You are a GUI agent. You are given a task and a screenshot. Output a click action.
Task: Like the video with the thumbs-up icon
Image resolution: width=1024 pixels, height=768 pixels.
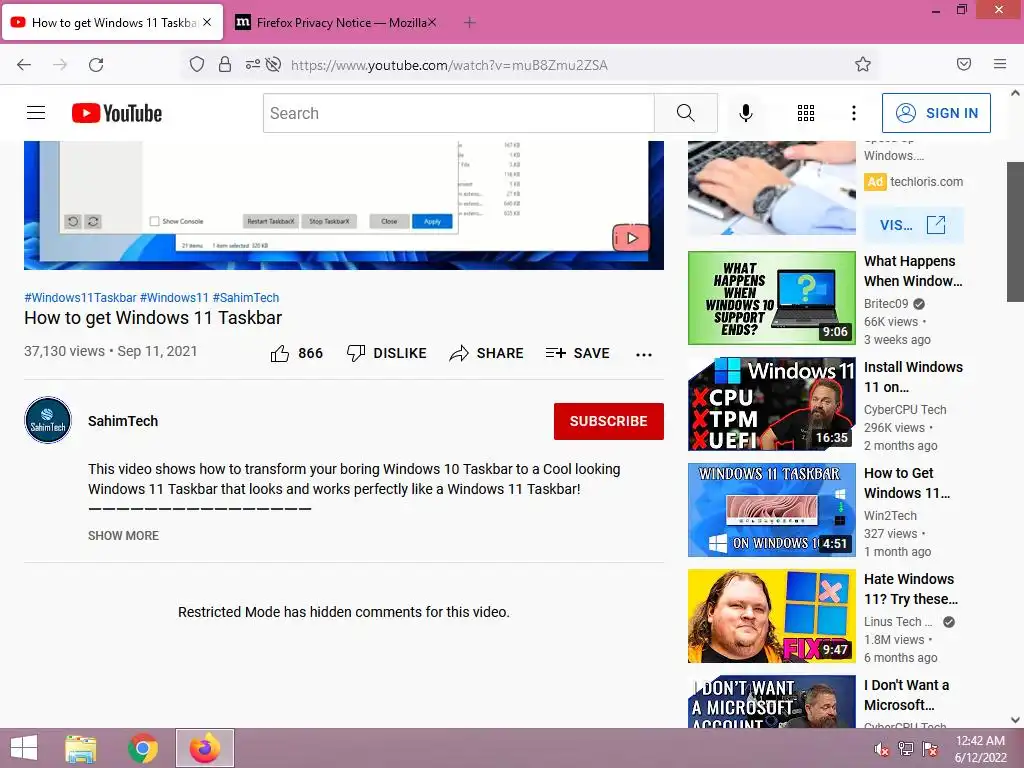(x=280, y=353)
